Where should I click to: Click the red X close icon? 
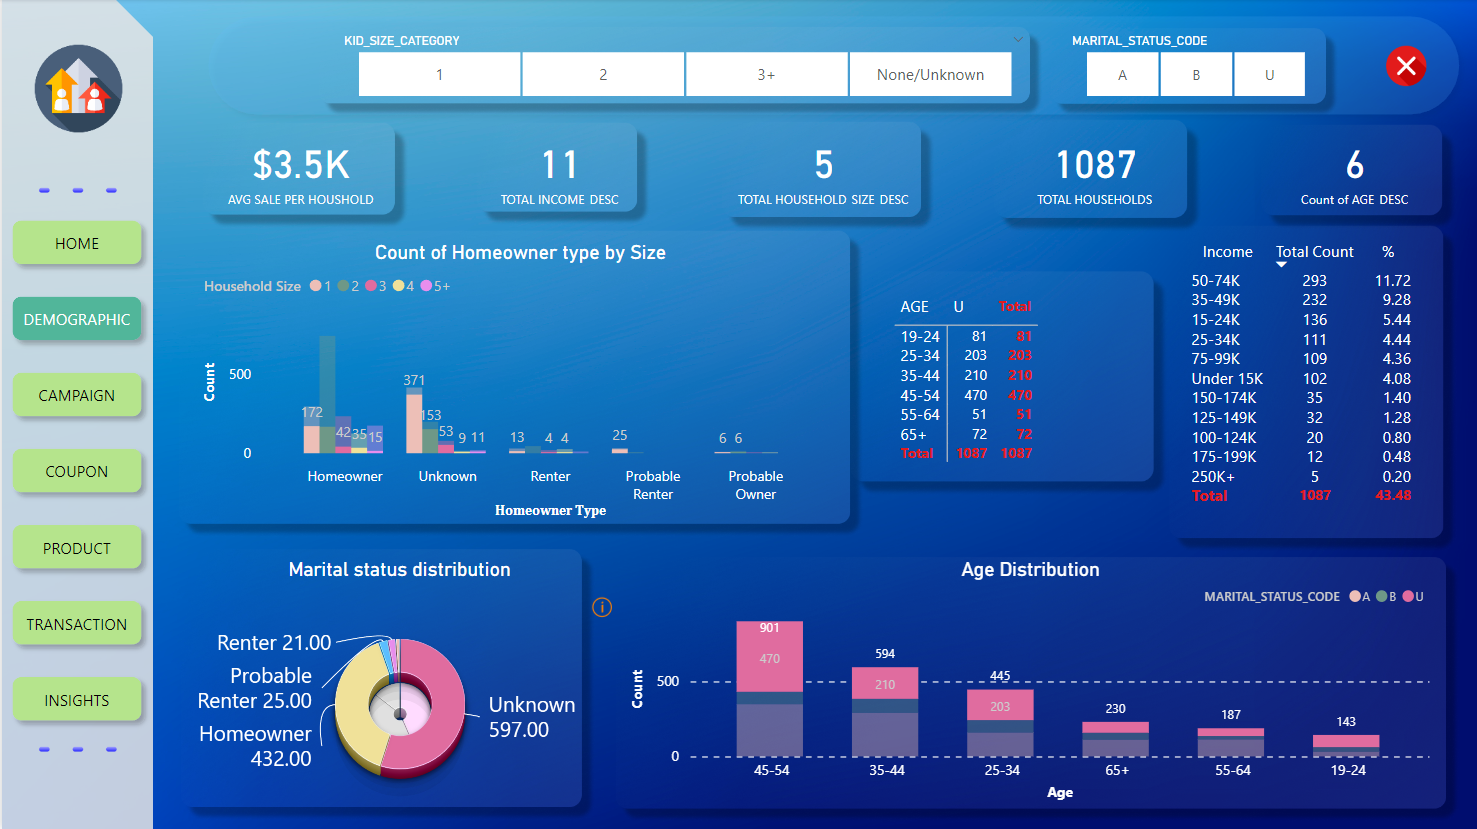click(1406, 66)
